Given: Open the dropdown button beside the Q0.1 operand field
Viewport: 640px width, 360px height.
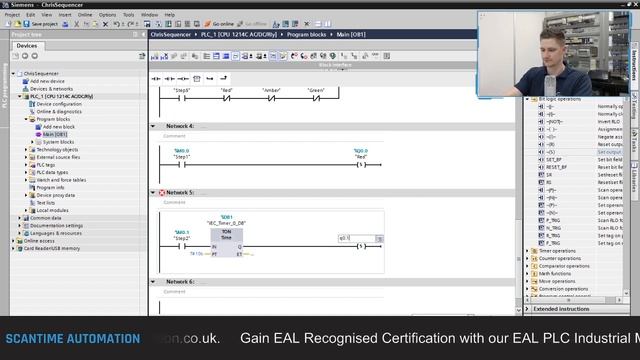Looking at the screenshot, I should (379, 238).
